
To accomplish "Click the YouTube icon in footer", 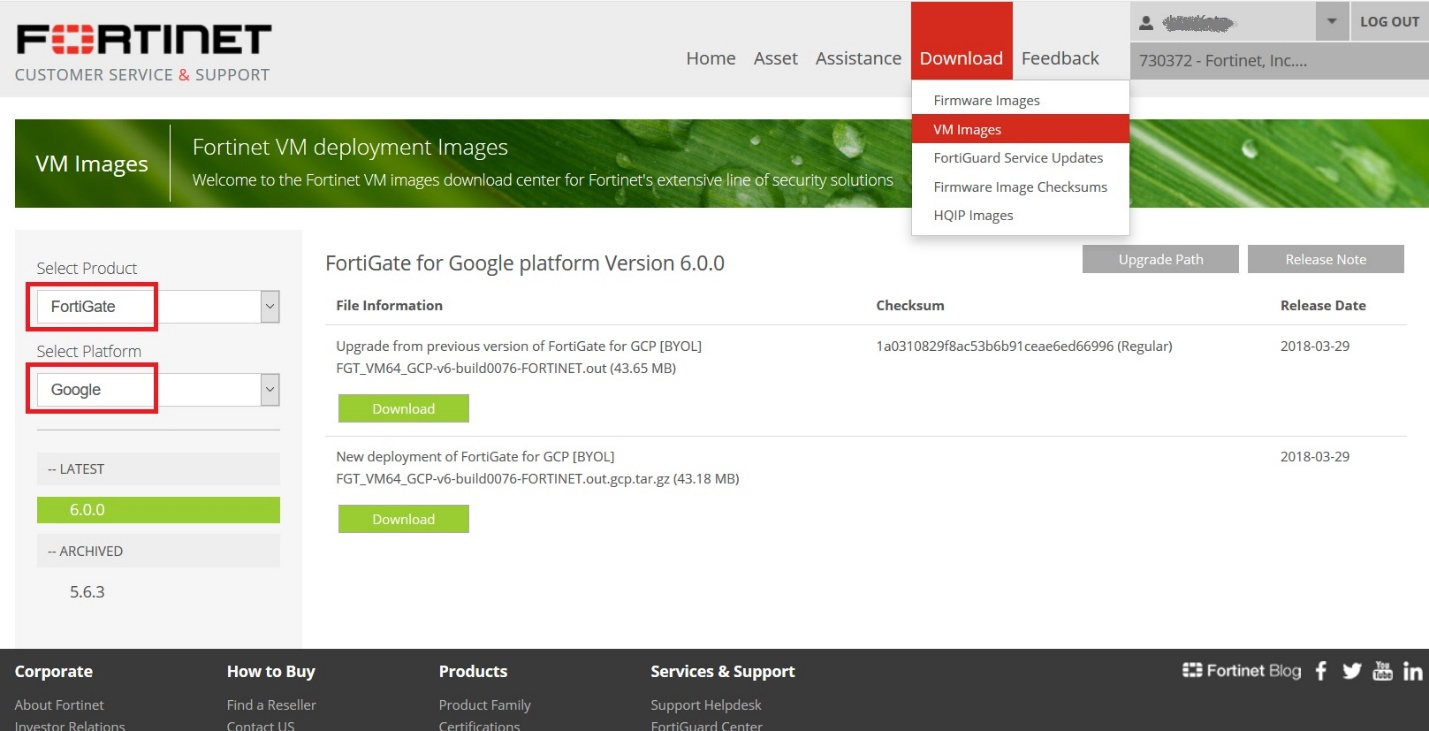I will [x=1382, y=671].
